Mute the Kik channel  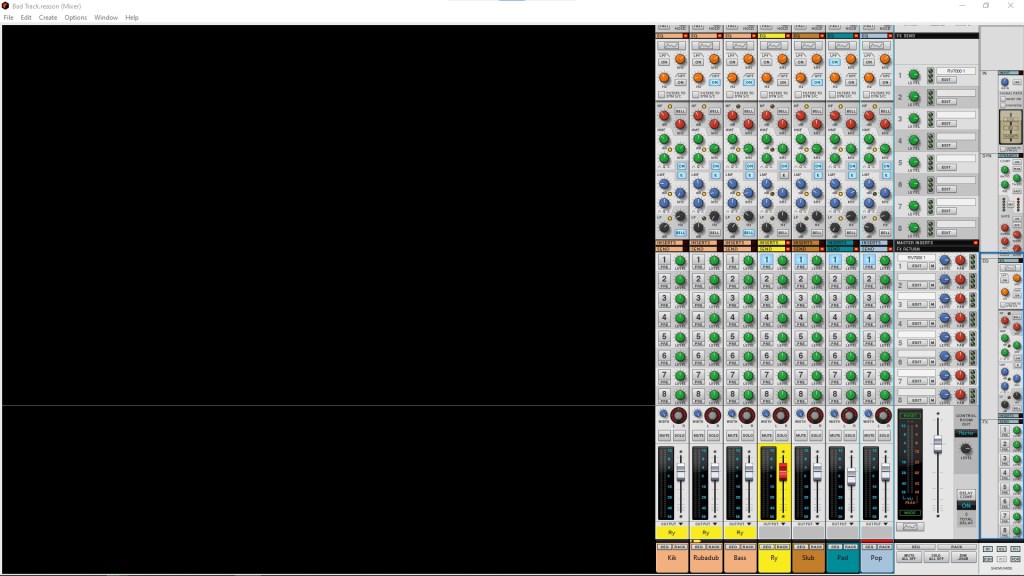(x=664, y=436)
